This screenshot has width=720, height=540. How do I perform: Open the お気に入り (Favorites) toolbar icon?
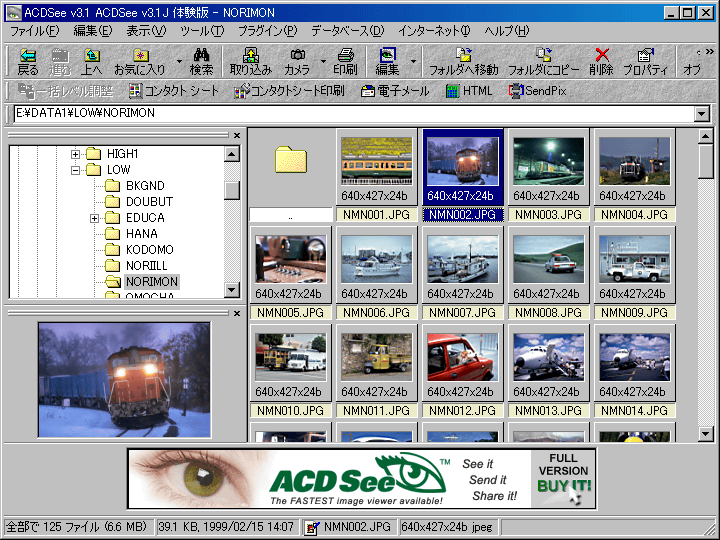140,62
